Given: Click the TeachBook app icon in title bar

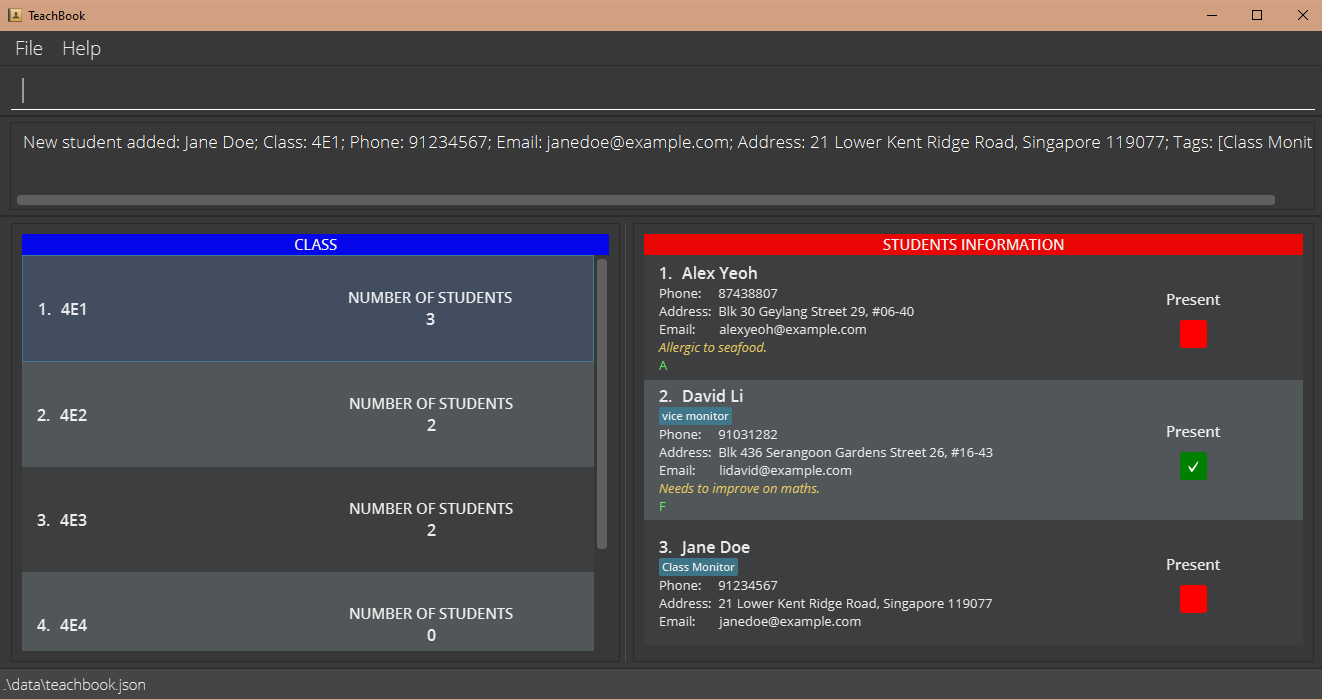Looking at the screenshot, I should click(x=15, y=15).
